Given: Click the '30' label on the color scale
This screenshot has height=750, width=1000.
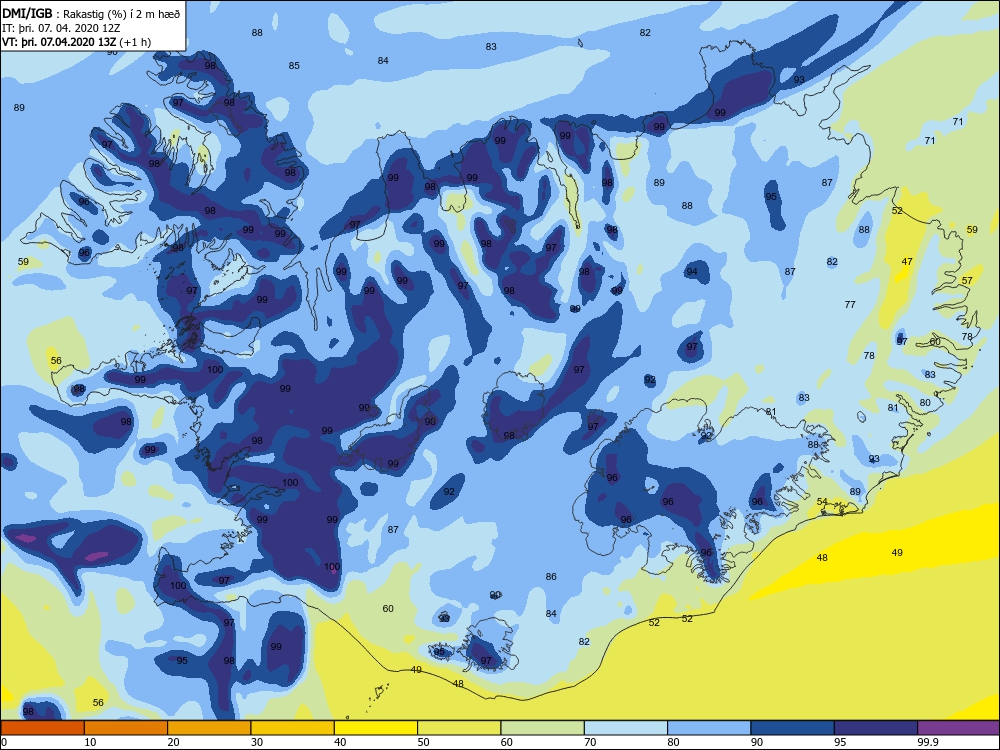Looking at the screenshot, I should pyautogui.click(x=257, y=742).
